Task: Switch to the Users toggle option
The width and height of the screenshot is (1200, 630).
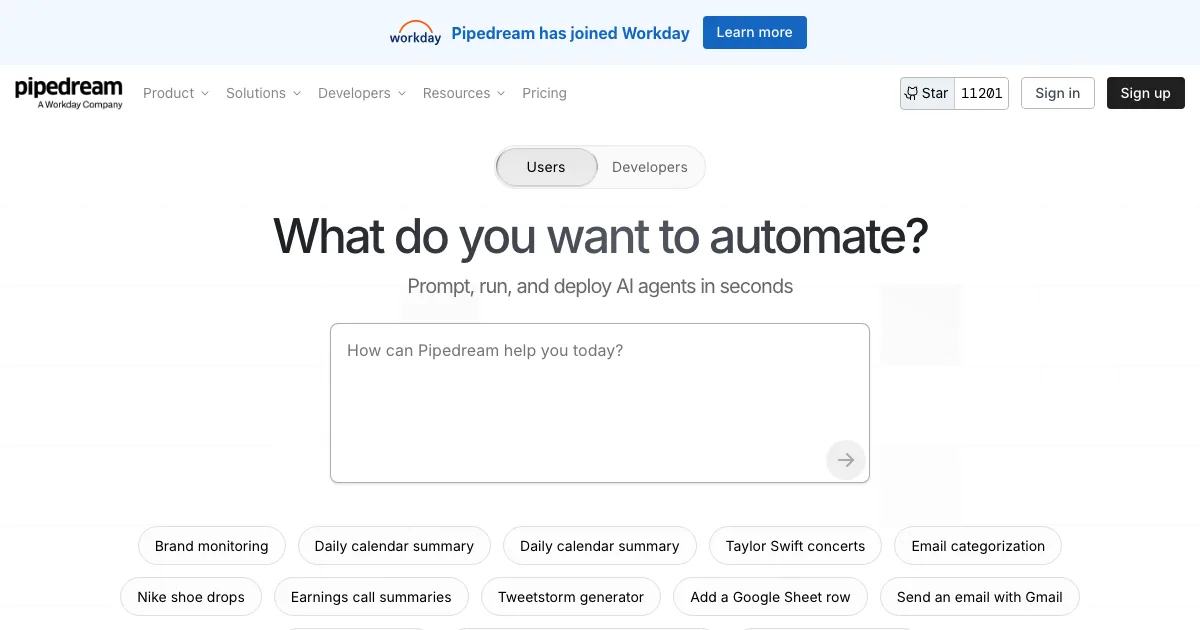Action: click(x=546, y=167)
